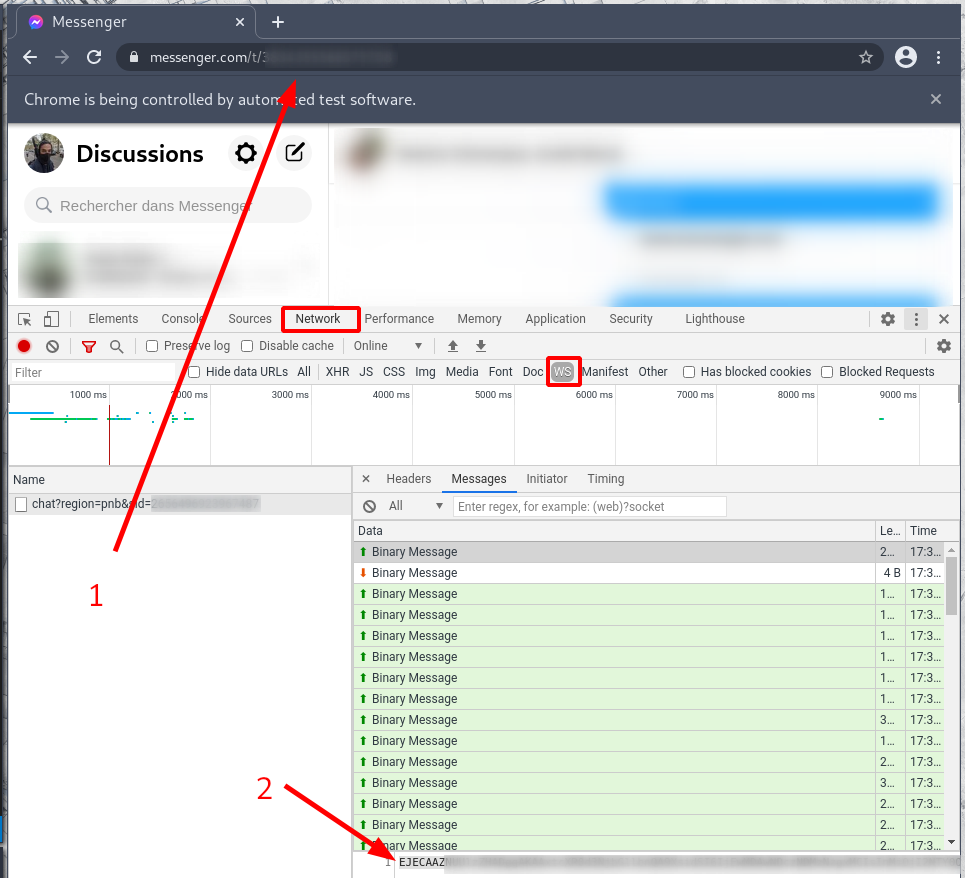Filter requests by JS
The height and width of the screenshot is (878, 965).
366,372
